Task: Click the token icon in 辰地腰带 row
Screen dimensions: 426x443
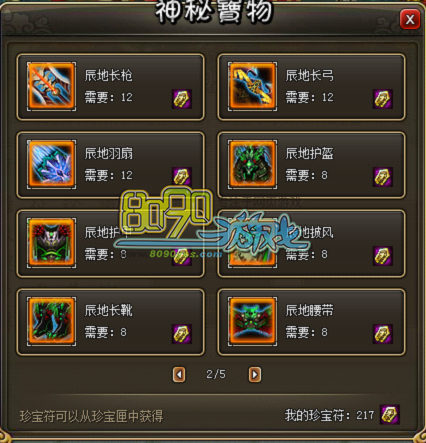Action: point(383,334)
